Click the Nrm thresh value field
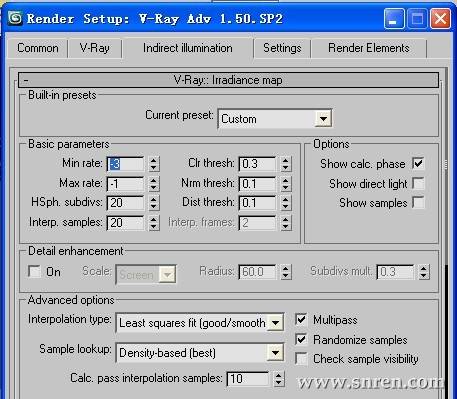 (257, 184)
